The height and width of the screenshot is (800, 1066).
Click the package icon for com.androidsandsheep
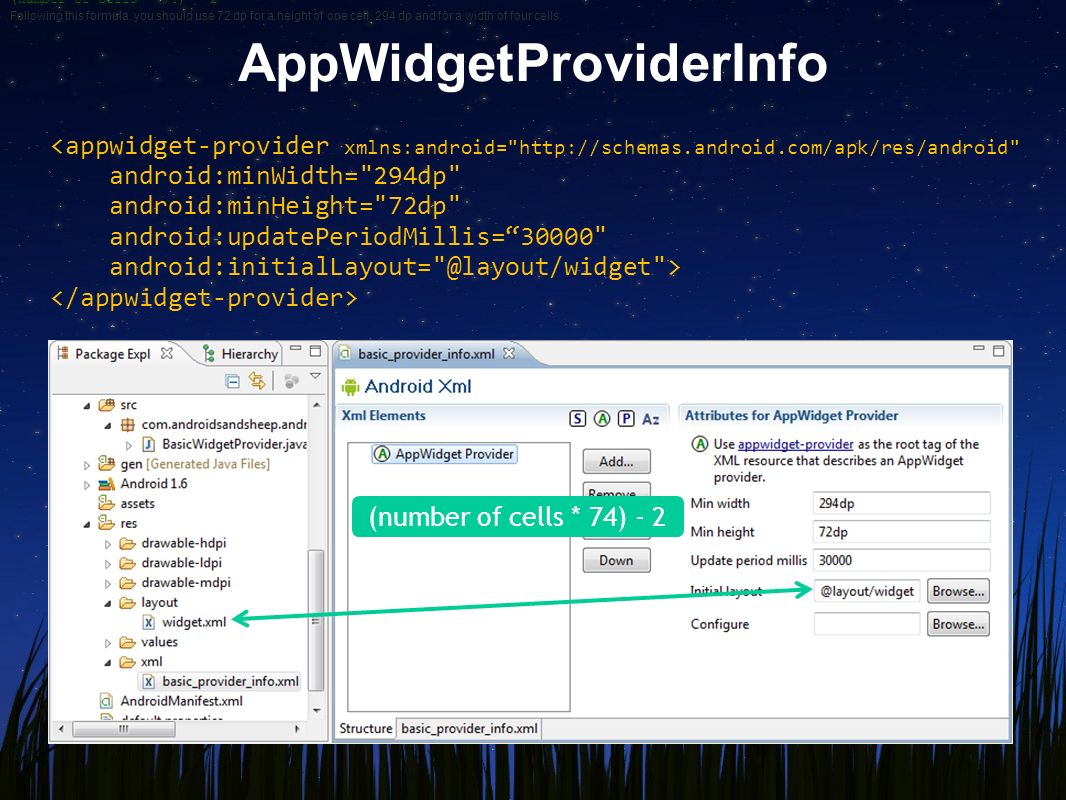127,425
